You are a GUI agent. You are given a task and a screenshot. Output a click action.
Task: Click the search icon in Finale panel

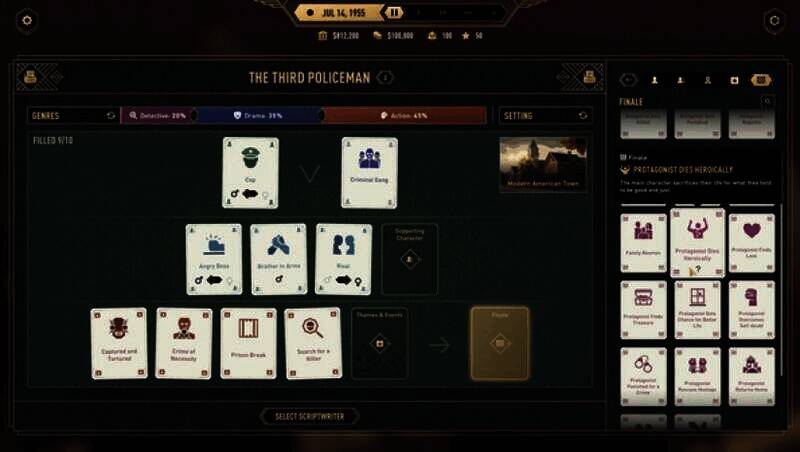point(767,101)
